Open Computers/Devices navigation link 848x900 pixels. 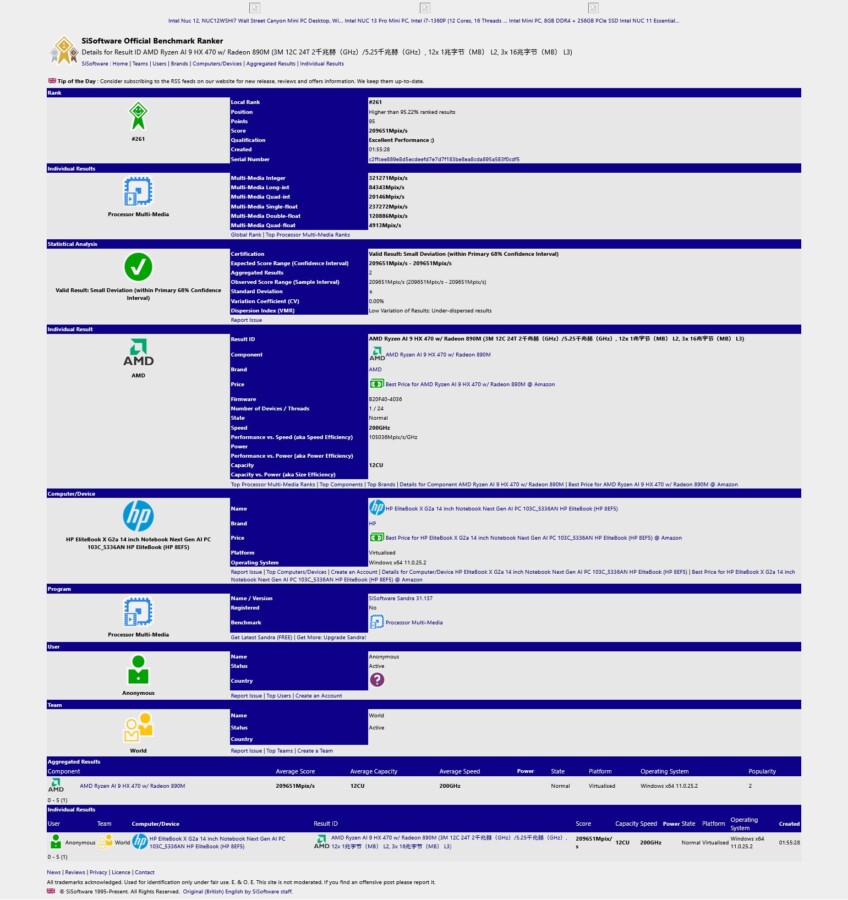coord(218,63)
